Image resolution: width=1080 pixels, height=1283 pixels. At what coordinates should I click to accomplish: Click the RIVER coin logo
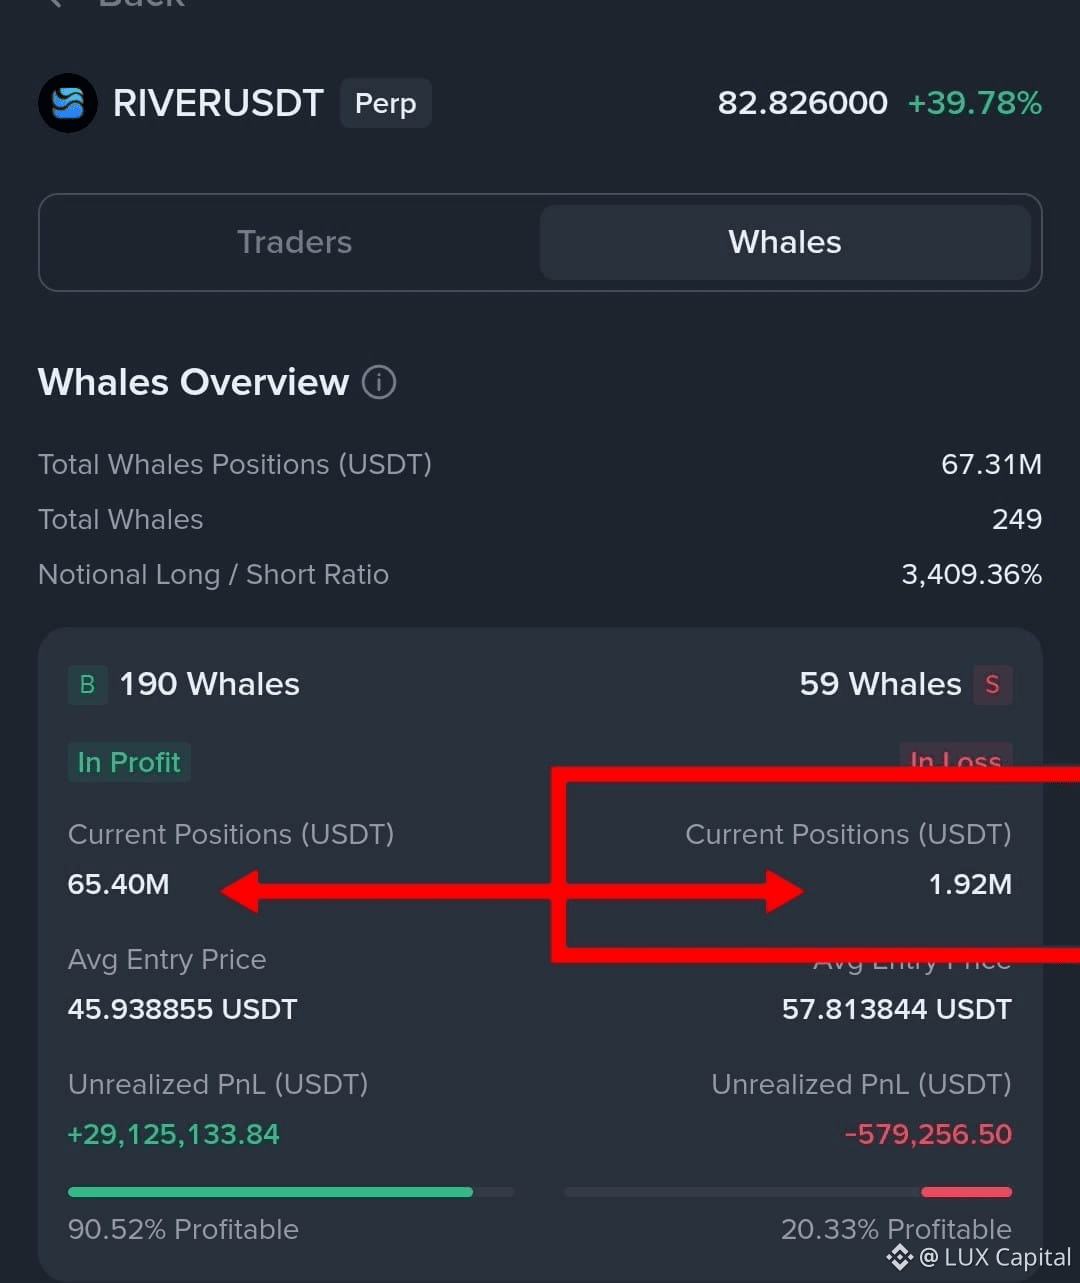[x=67, y=102]
